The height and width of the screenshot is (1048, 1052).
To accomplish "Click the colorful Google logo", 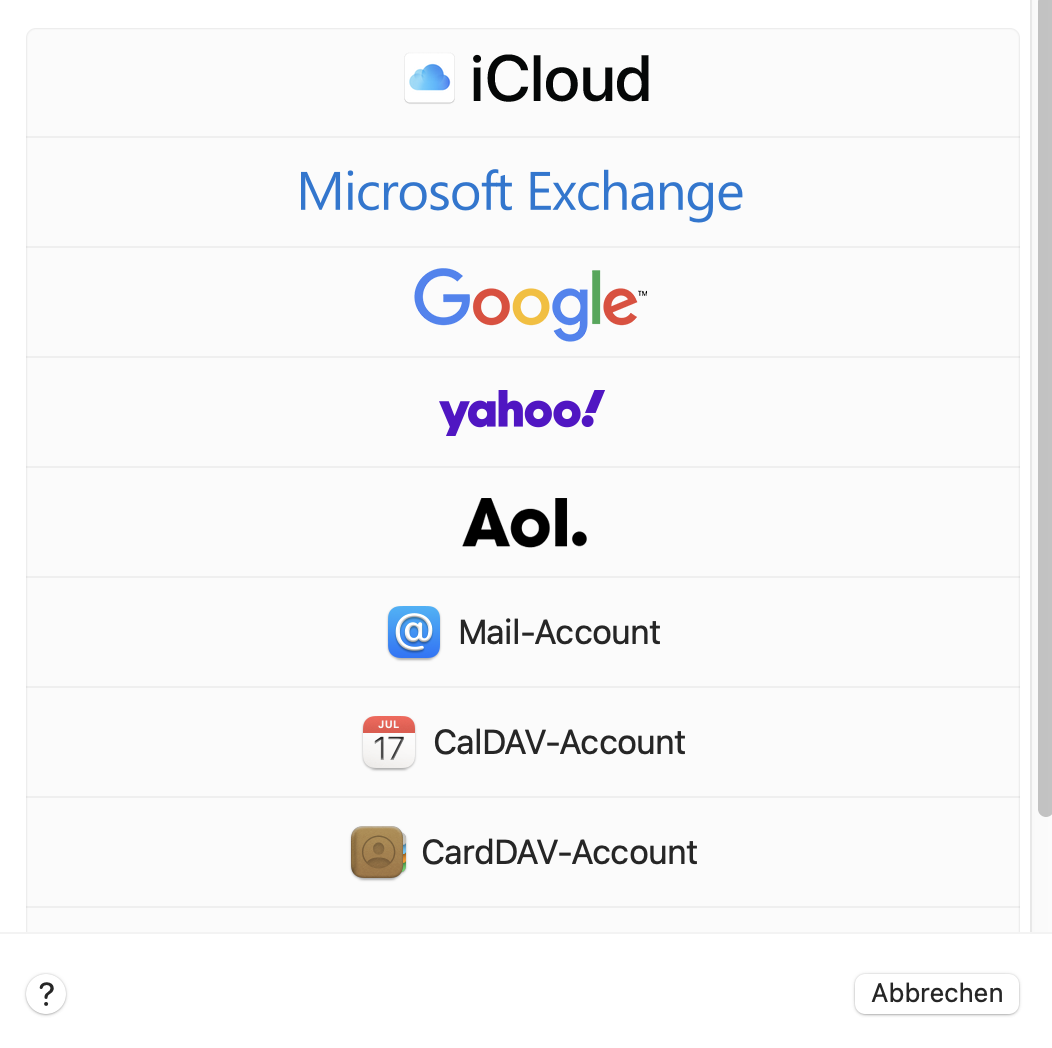I will point(529,302).
